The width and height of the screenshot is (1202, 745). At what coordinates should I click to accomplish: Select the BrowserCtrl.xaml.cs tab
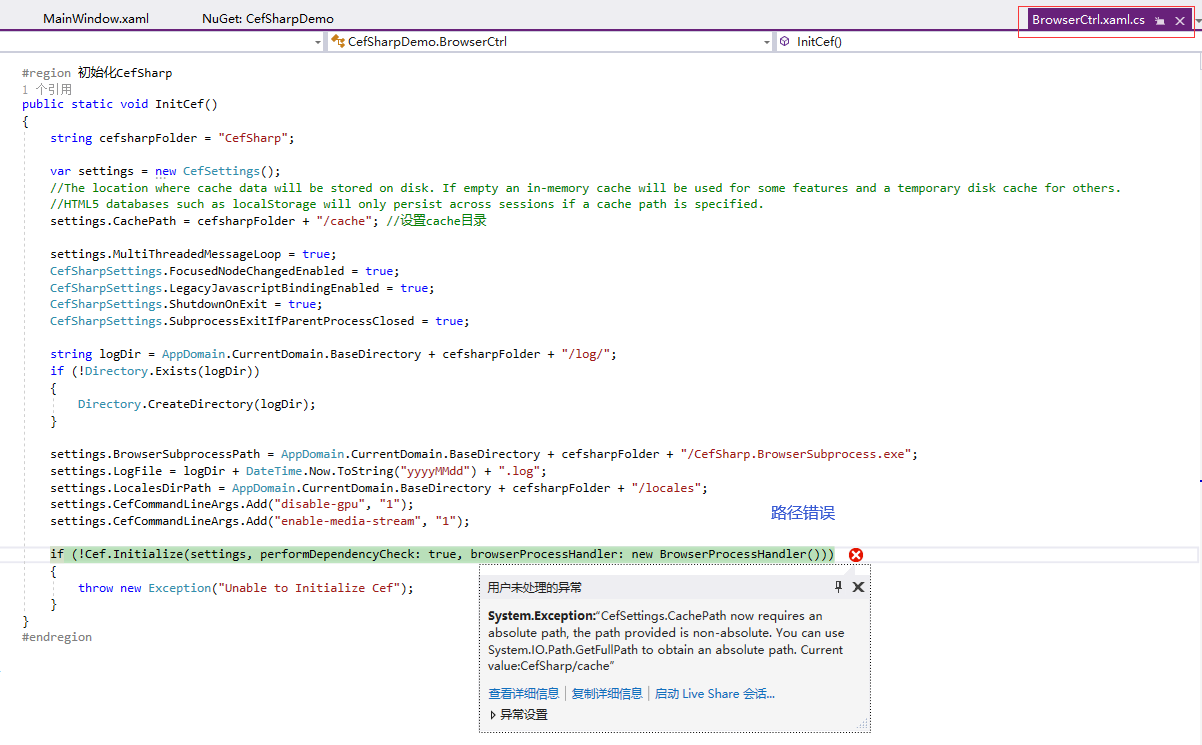pyautogui.click(x=1088, y=20)
